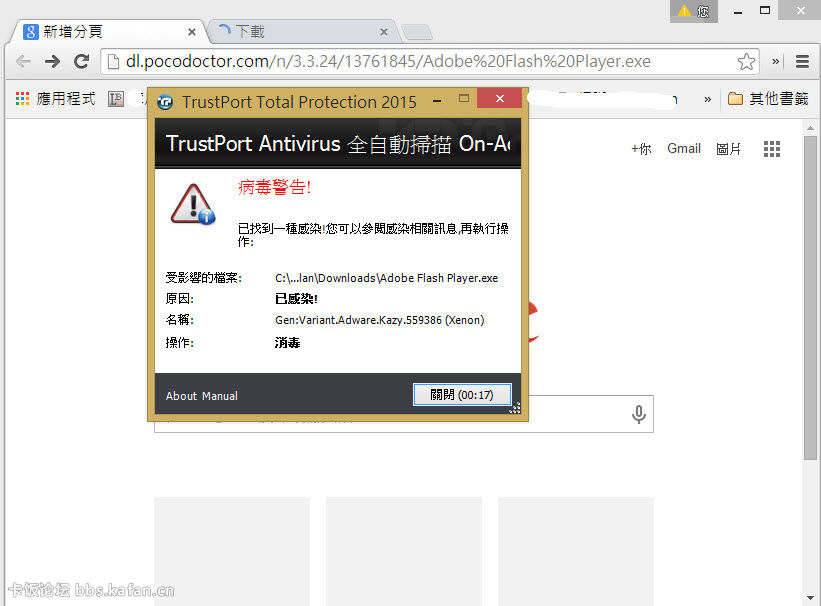Switch to the 新增分頁 tab
The height and width of the screenshot is (606, 821).
[100, 31]
